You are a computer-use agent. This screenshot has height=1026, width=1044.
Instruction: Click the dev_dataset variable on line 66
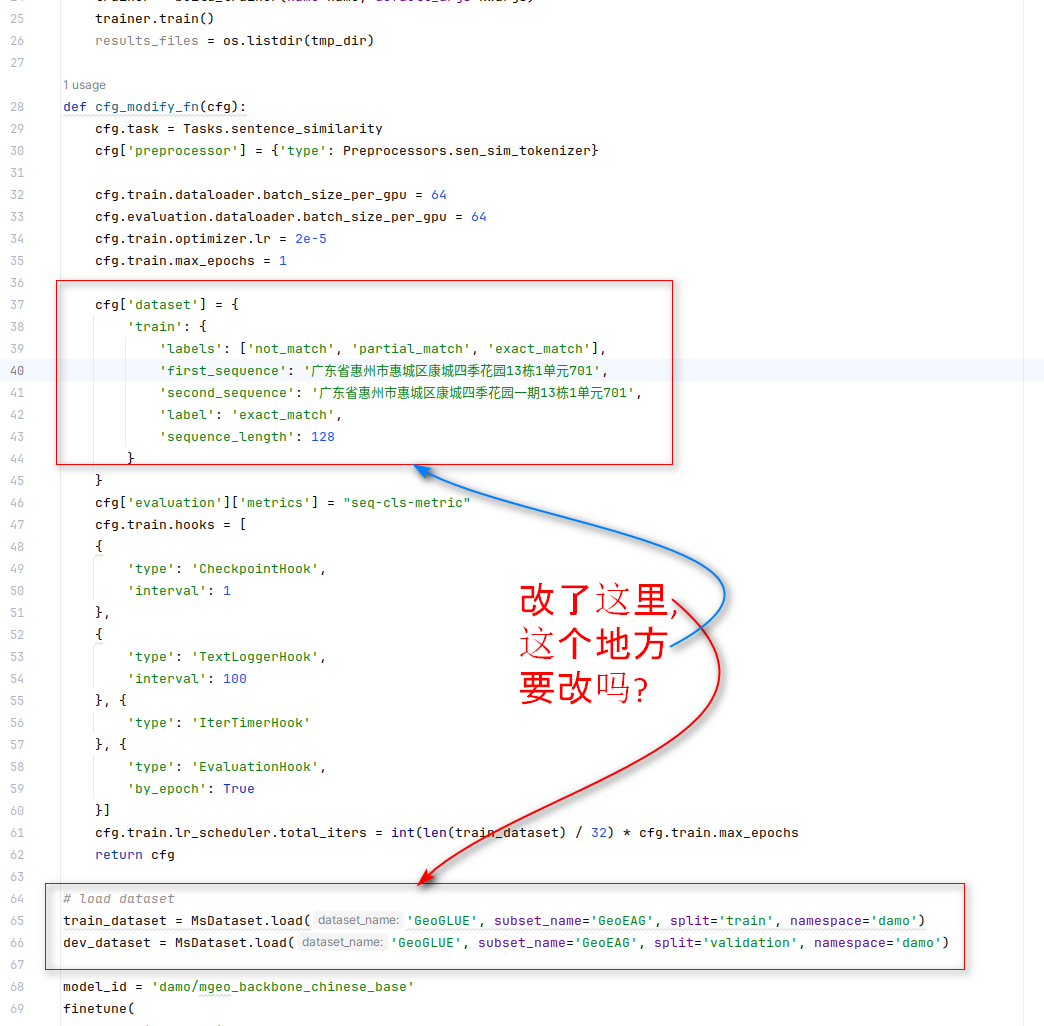107,942
